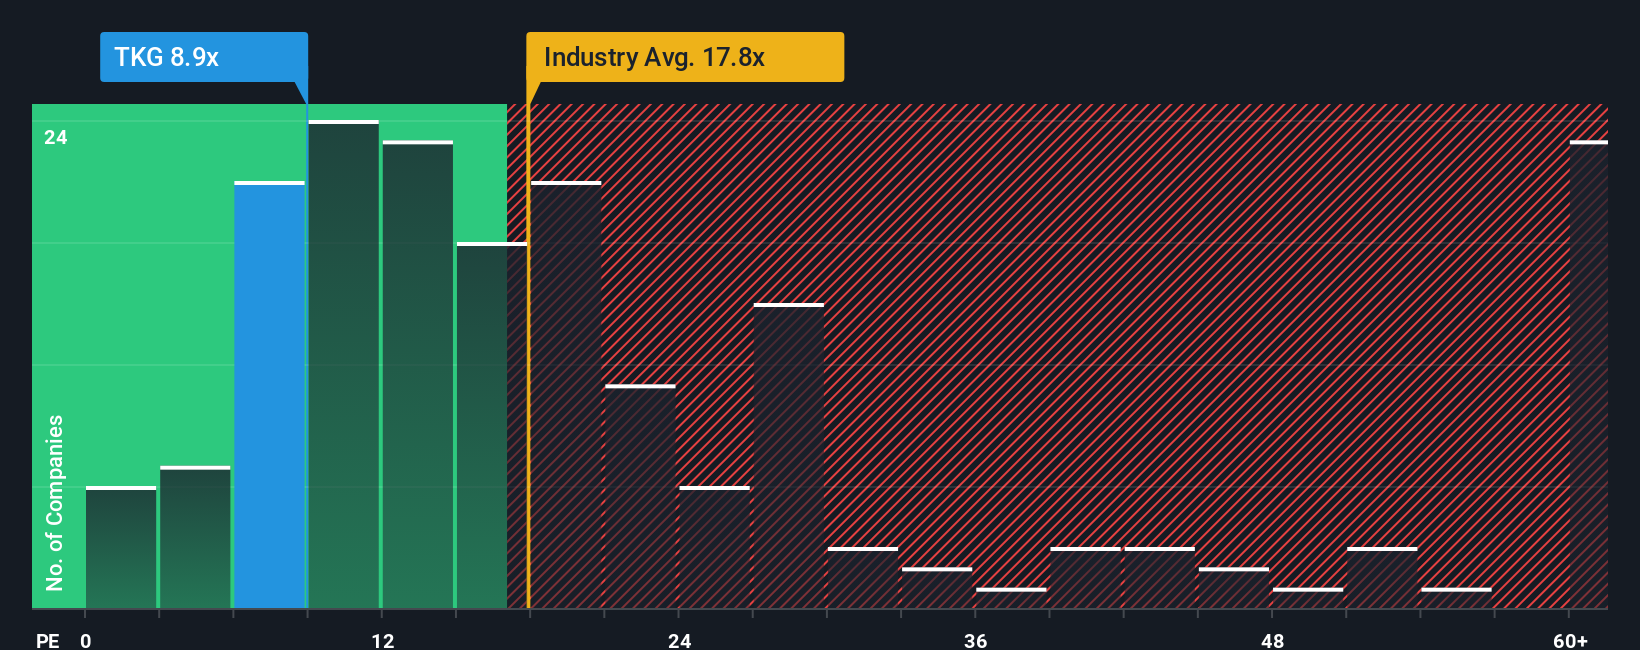Select the highlighted blue TKG histogram bar
The width and height of the screenshot is (1640, 650).
pos(270,395)
